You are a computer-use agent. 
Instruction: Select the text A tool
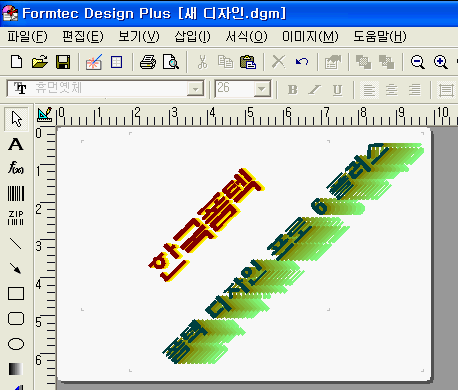16,145
